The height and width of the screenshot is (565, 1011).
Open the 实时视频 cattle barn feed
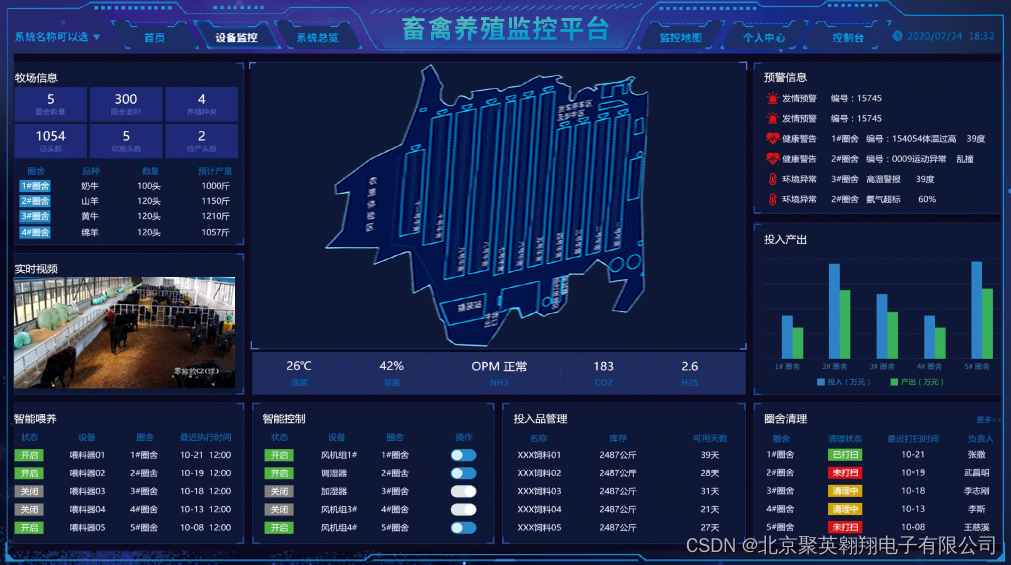pyautogui.click(x=124, y=333)
